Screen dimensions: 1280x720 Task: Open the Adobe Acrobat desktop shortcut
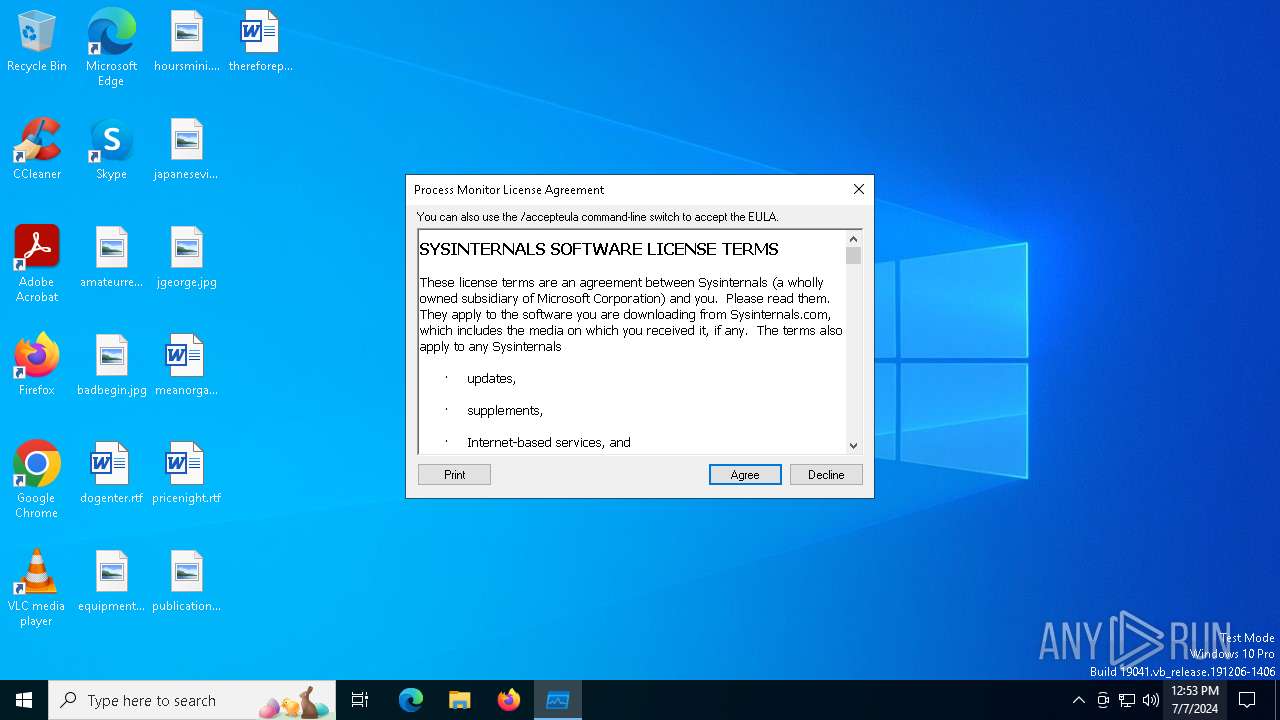coord(37,264)
